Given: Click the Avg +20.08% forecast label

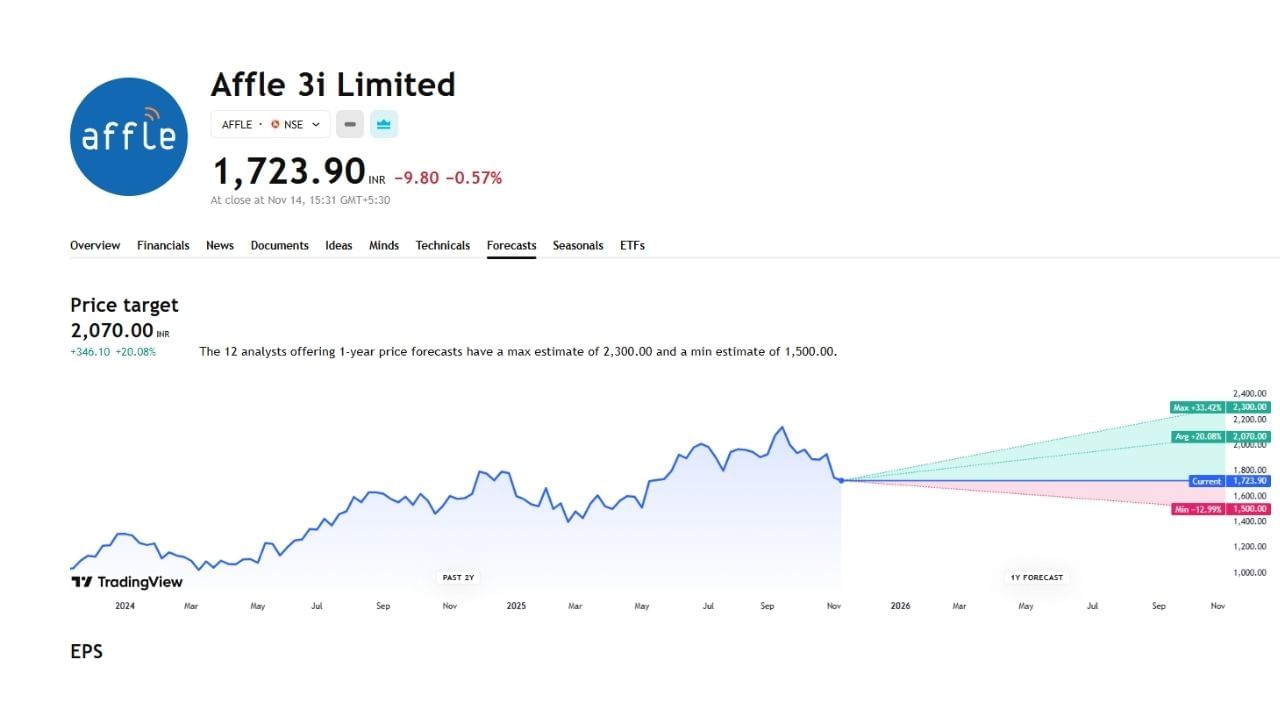Looking at the screenshot, I should 1198,437.
